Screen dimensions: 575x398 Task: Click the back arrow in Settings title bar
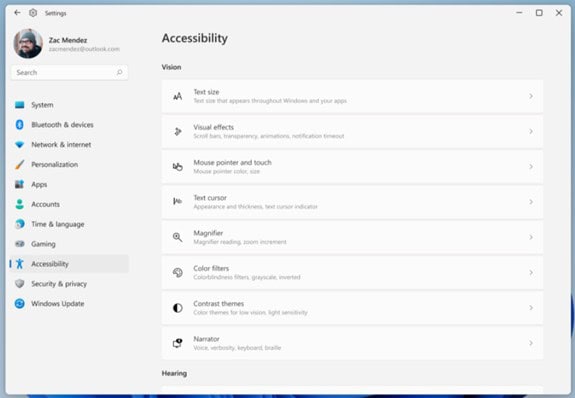click(x=17, y=13)
